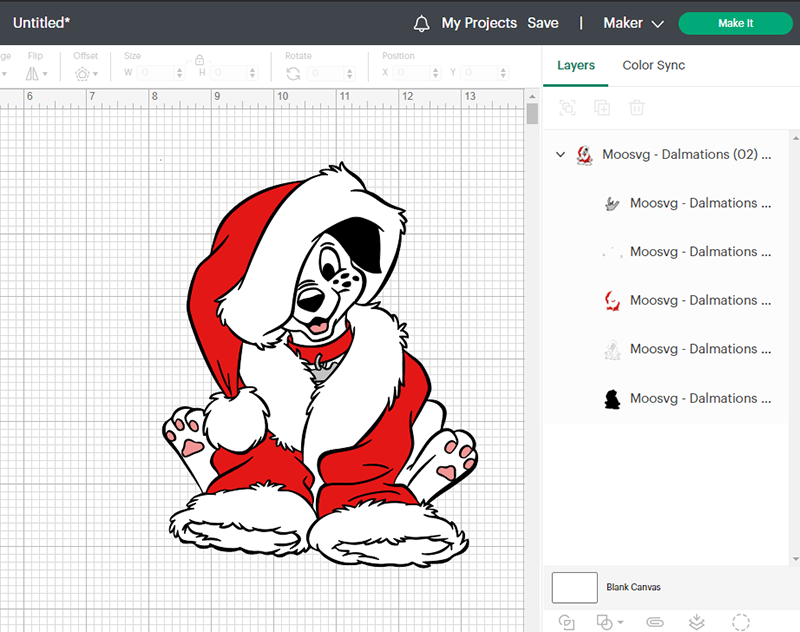This screenshot has height=632, width=800.
Task: Adjust the Position X stepper arrows
Action: (x=435, y=73)
